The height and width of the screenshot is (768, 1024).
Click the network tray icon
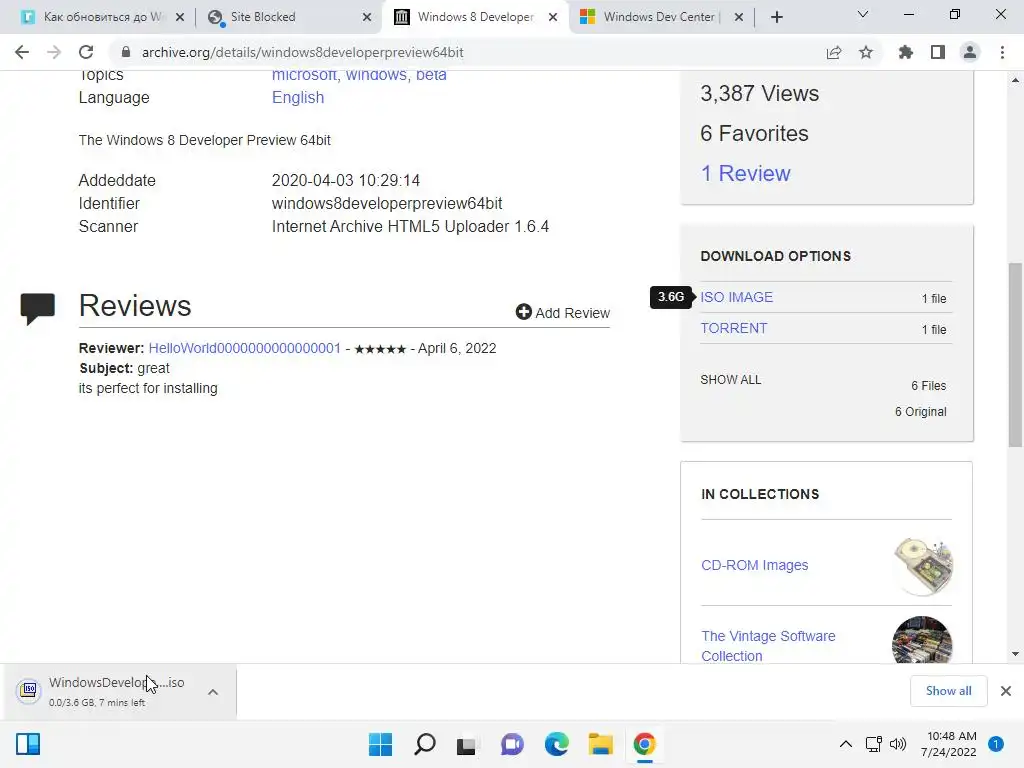click(874, 744)
